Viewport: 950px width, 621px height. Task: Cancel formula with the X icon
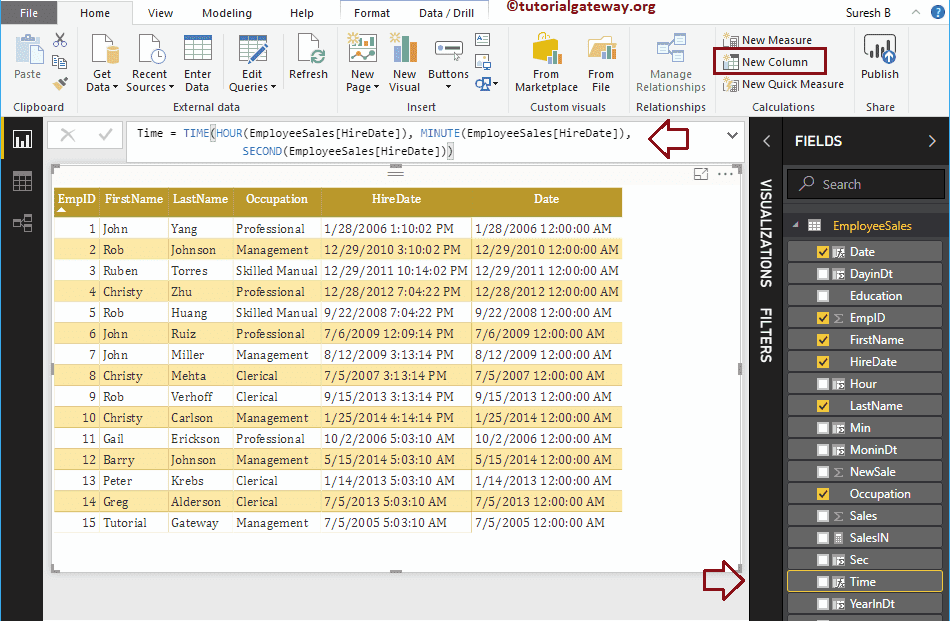(68, 134)
